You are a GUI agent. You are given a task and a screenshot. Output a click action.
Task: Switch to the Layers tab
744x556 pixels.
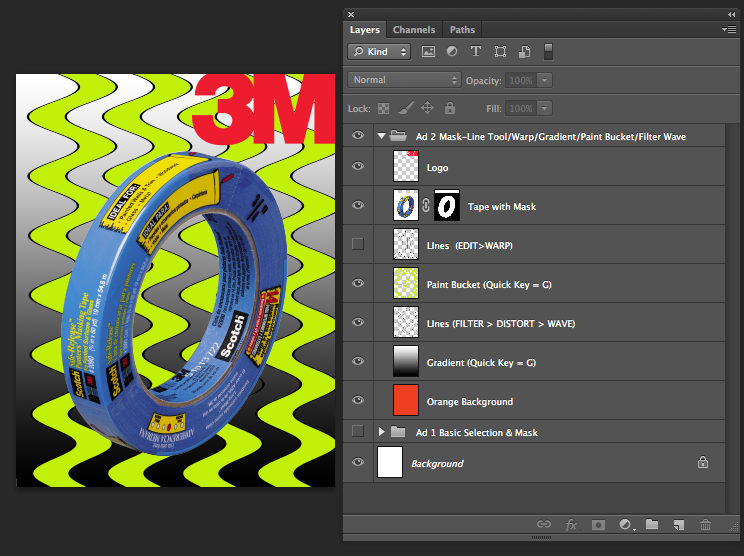[x=365, y=29]
